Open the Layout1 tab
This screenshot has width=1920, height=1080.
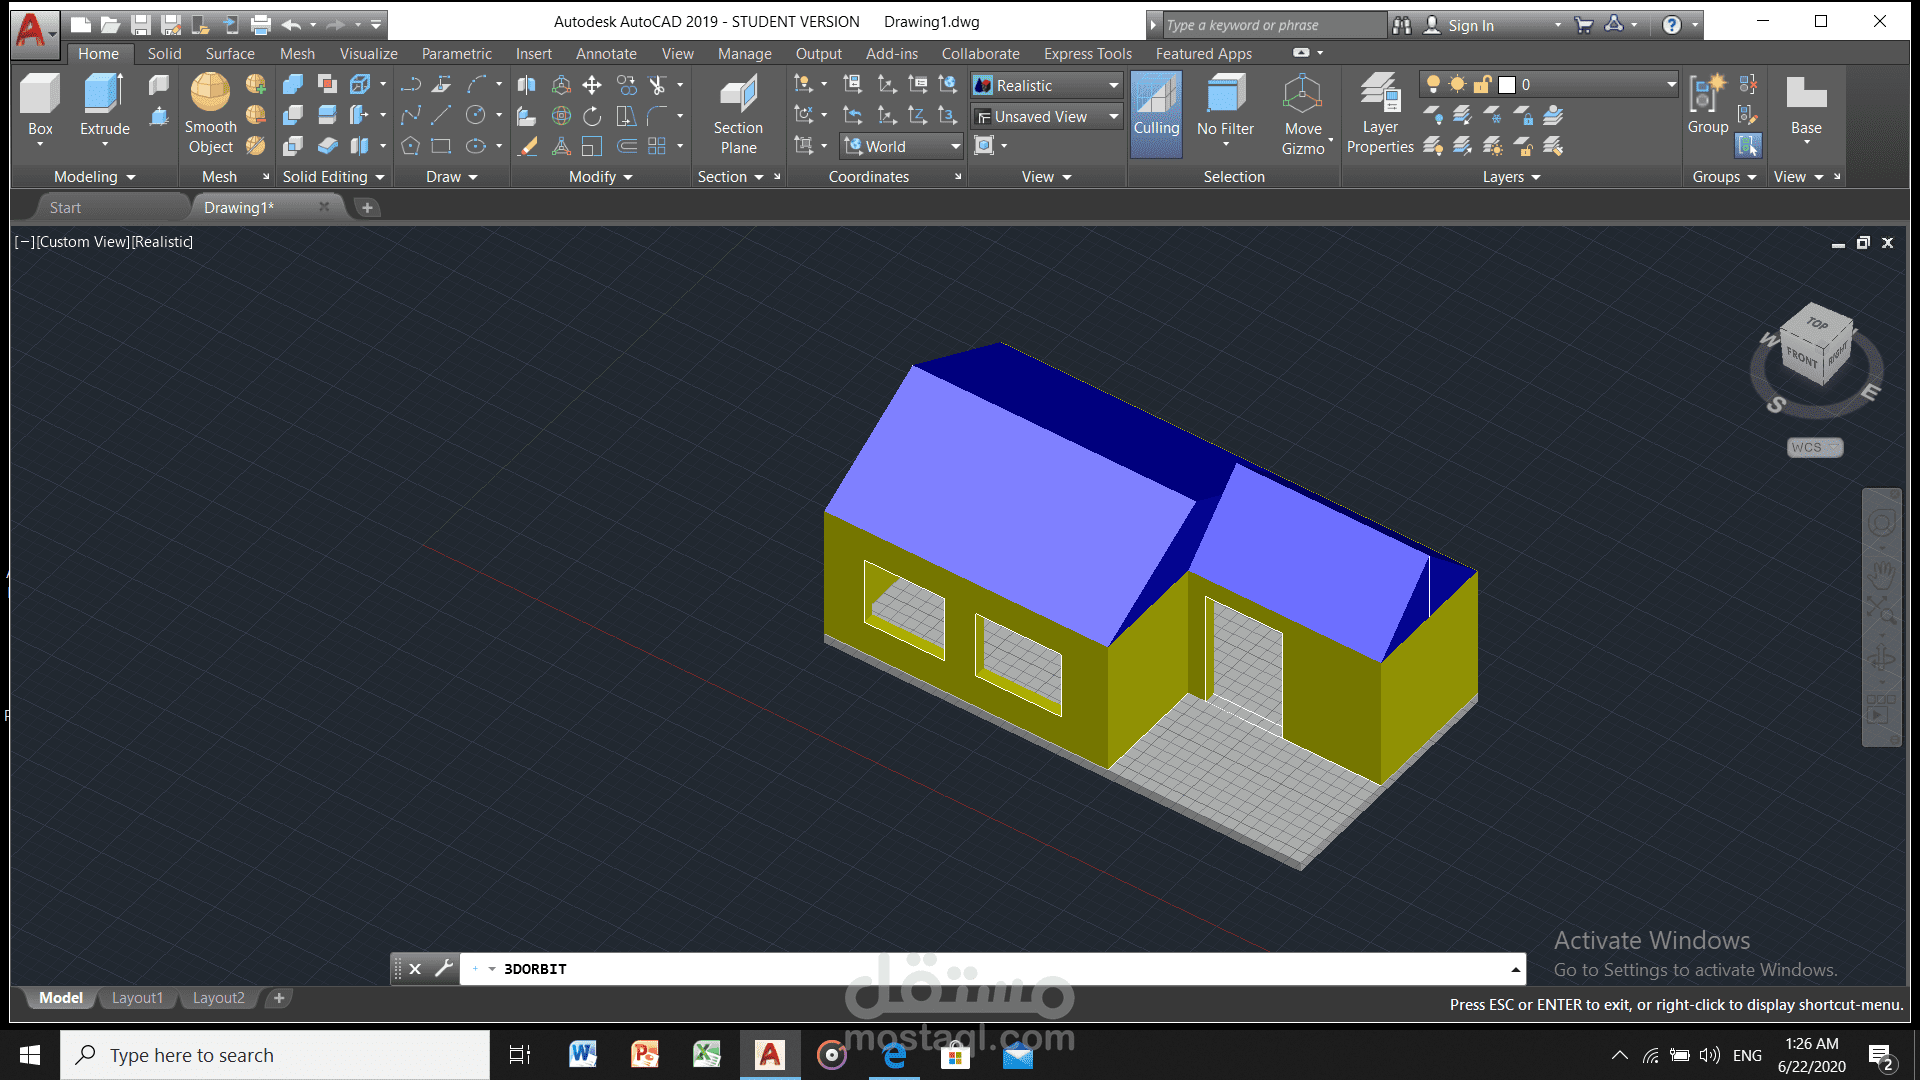click(x=137, y=998)
